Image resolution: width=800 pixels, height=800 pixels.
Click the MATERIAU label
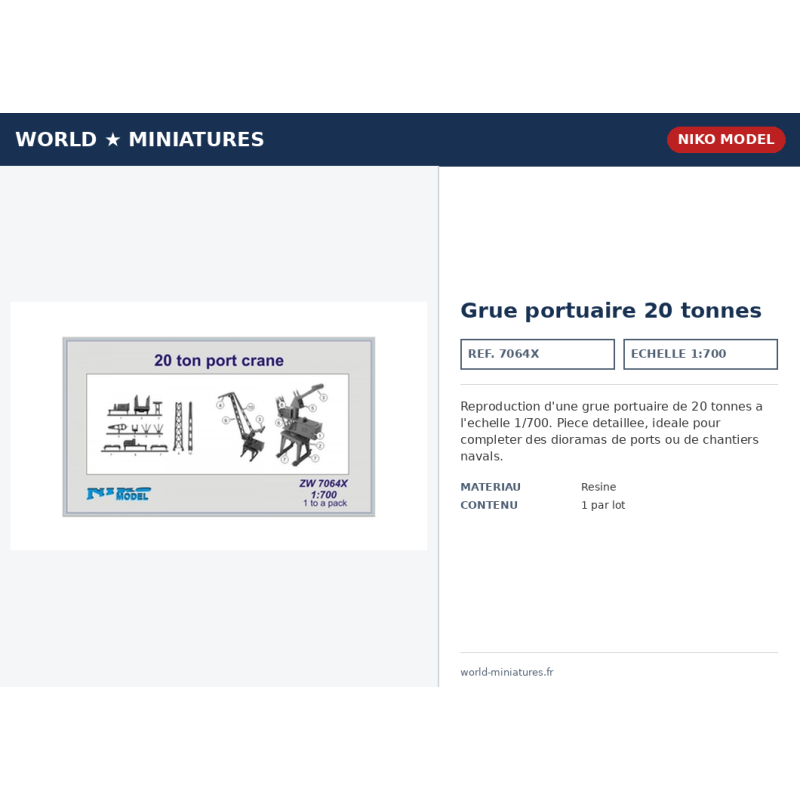[490, 487]
